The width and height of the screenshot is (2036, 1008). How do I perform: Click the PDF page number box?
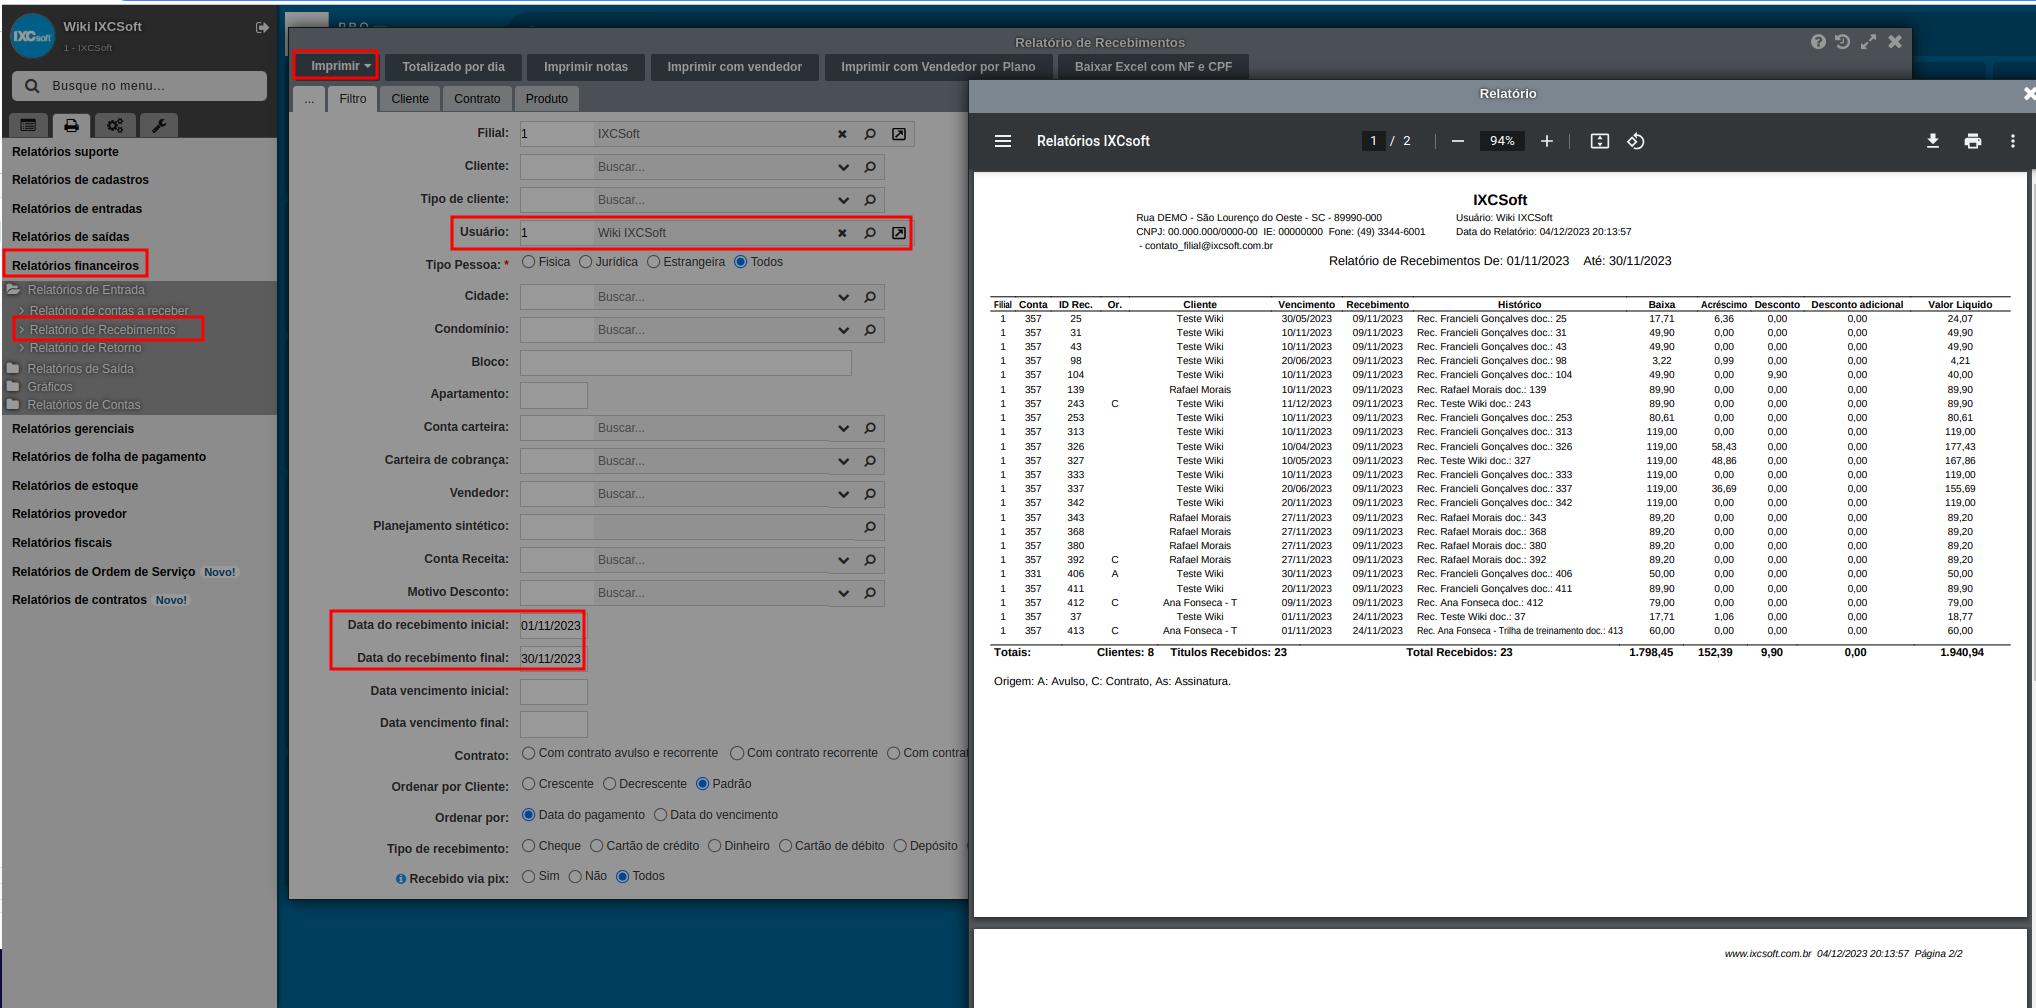1373,141
